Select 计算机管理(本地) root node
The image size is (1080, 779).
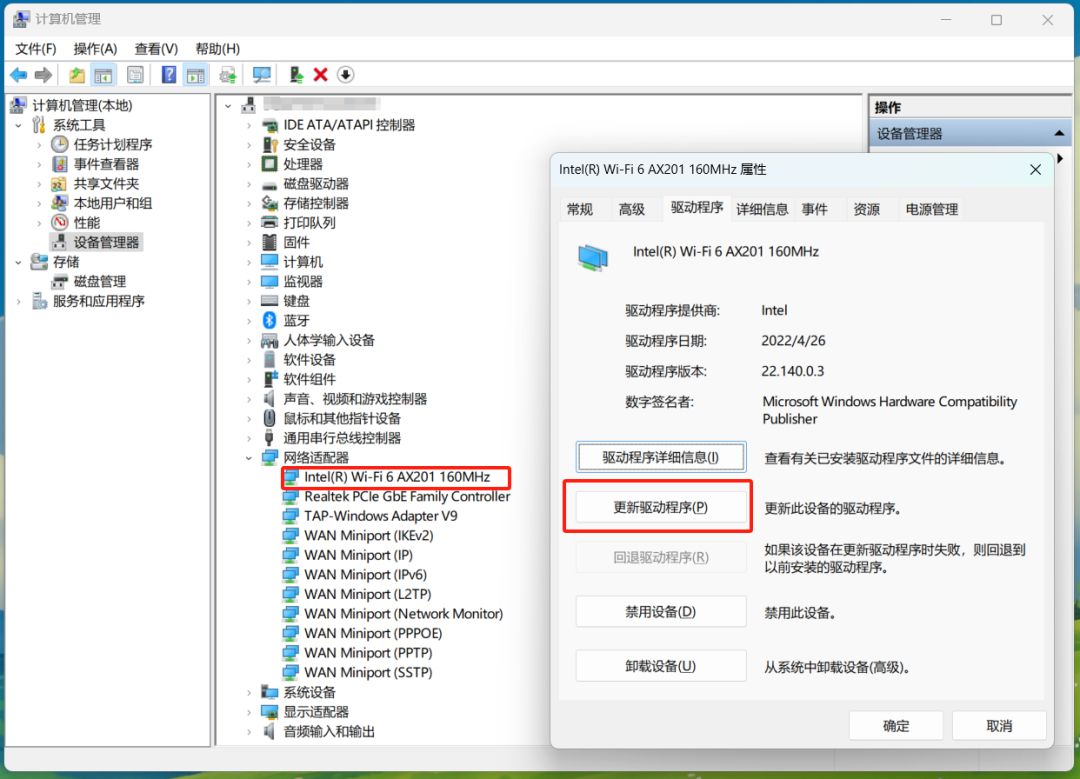click(82, 105)
